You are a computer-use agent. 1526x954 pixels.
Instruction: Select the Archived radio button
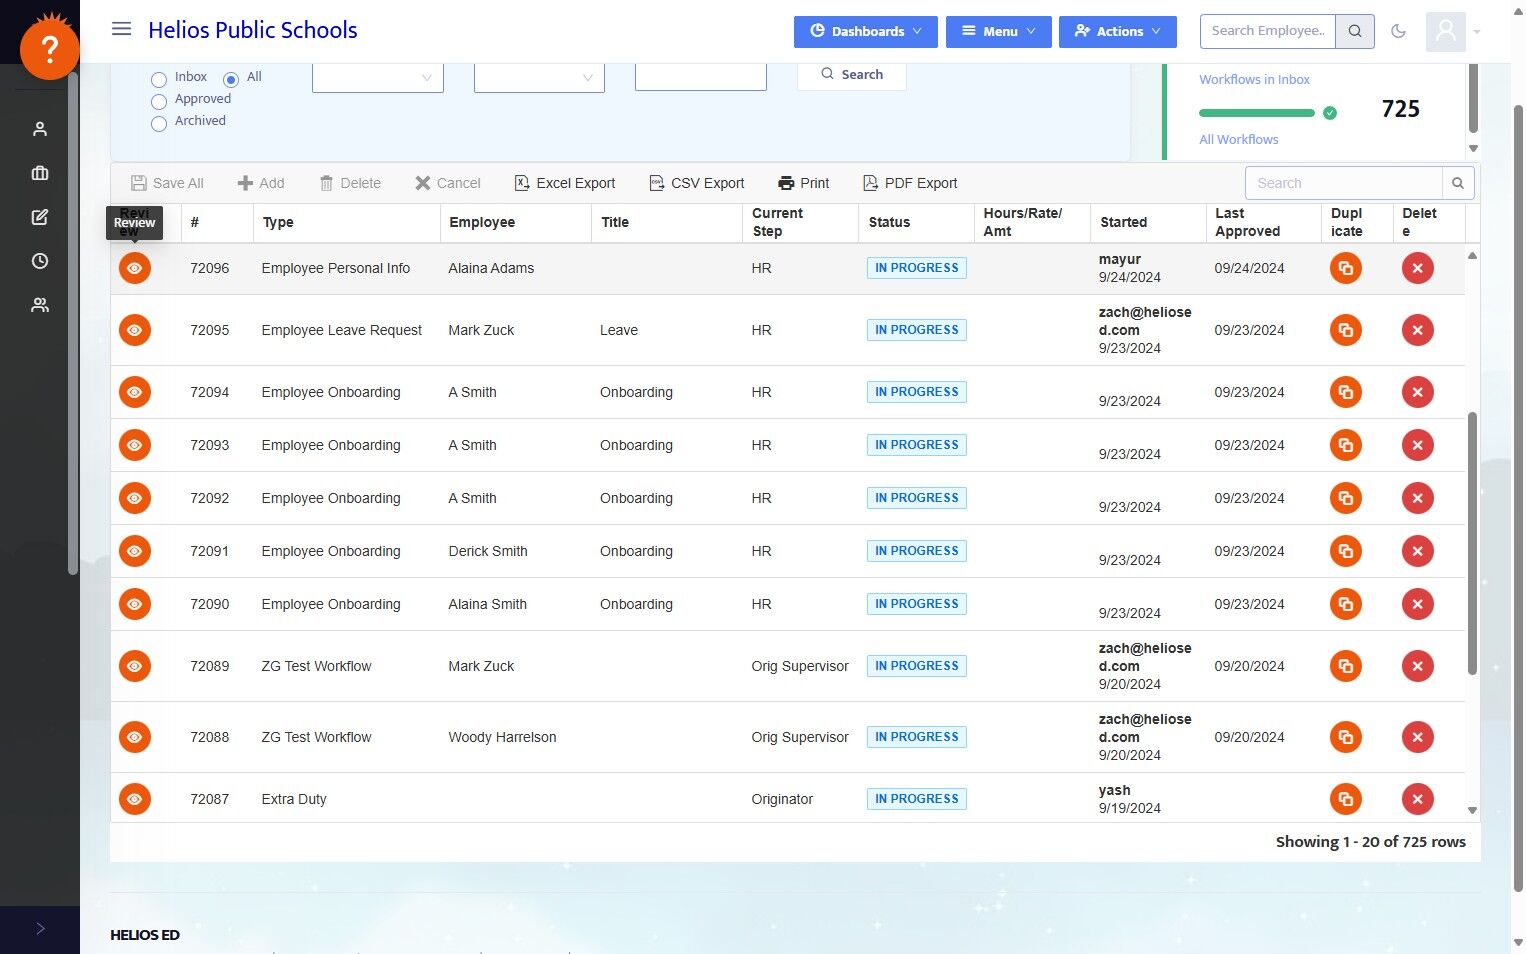pos(159,123)
